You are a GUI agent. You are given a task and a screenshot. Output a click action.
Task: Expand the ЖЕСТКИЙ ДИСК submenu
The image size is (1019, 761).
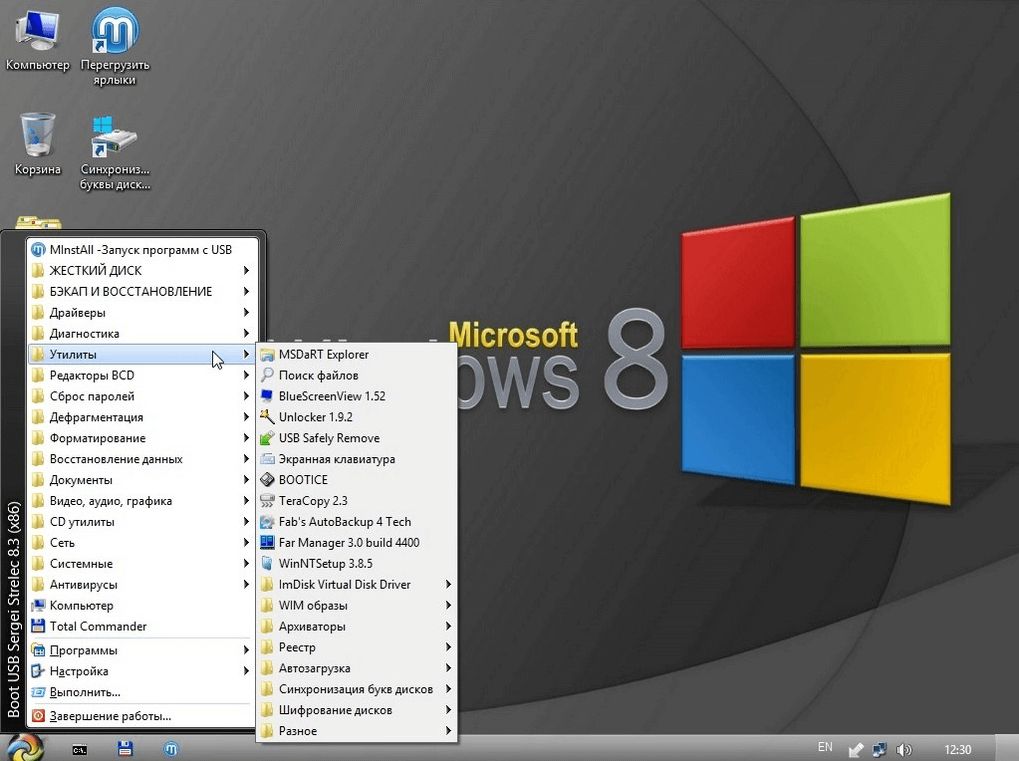coord(95,271)
